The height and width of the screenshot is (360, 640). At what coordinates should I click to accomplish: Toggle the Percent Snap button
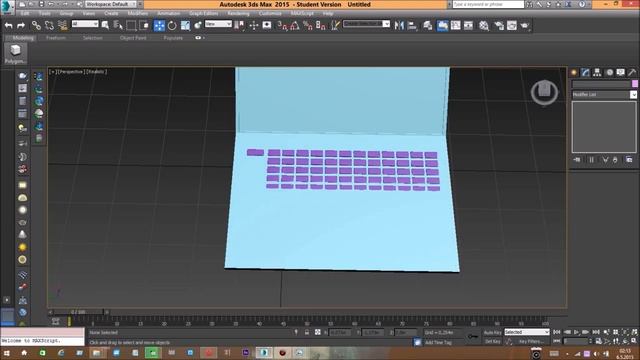tap(308, 25)
